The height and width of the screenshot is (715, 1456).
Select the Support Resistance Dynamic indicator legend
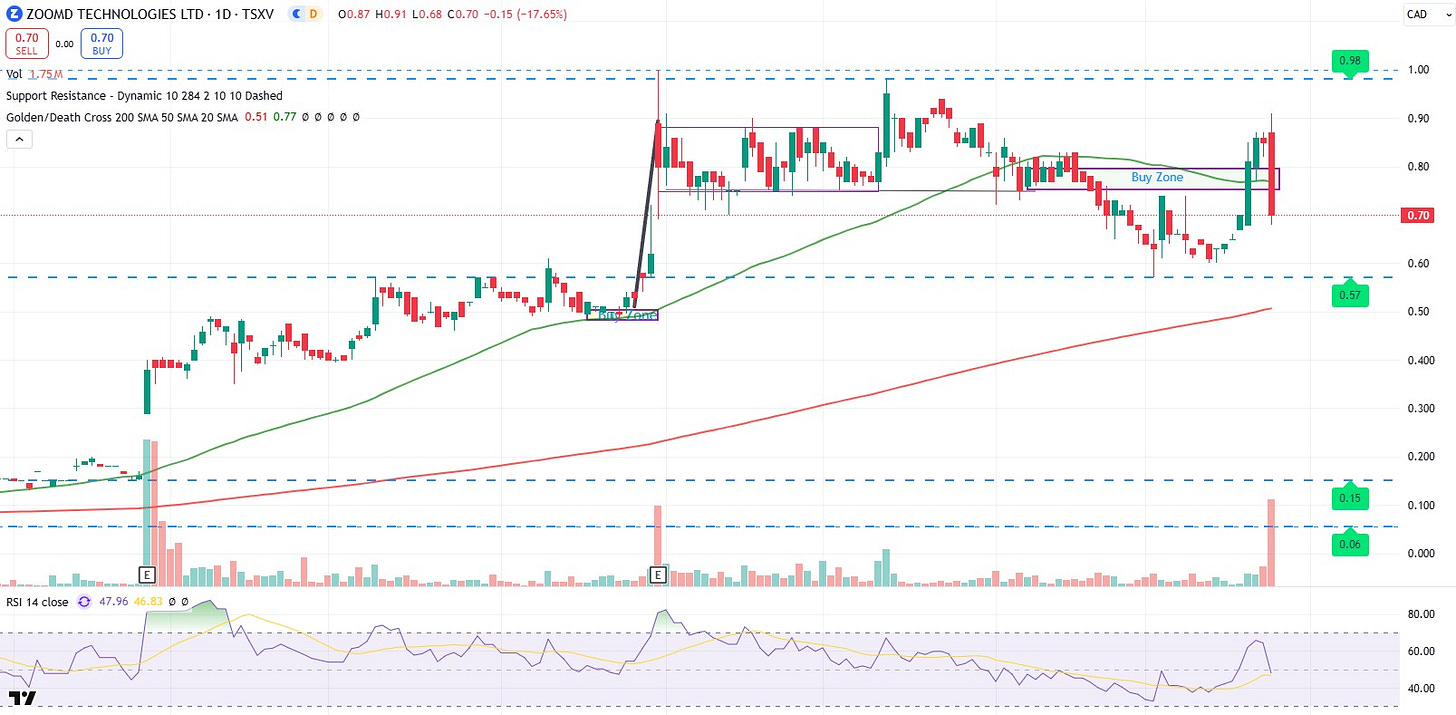tap(144, 96)
